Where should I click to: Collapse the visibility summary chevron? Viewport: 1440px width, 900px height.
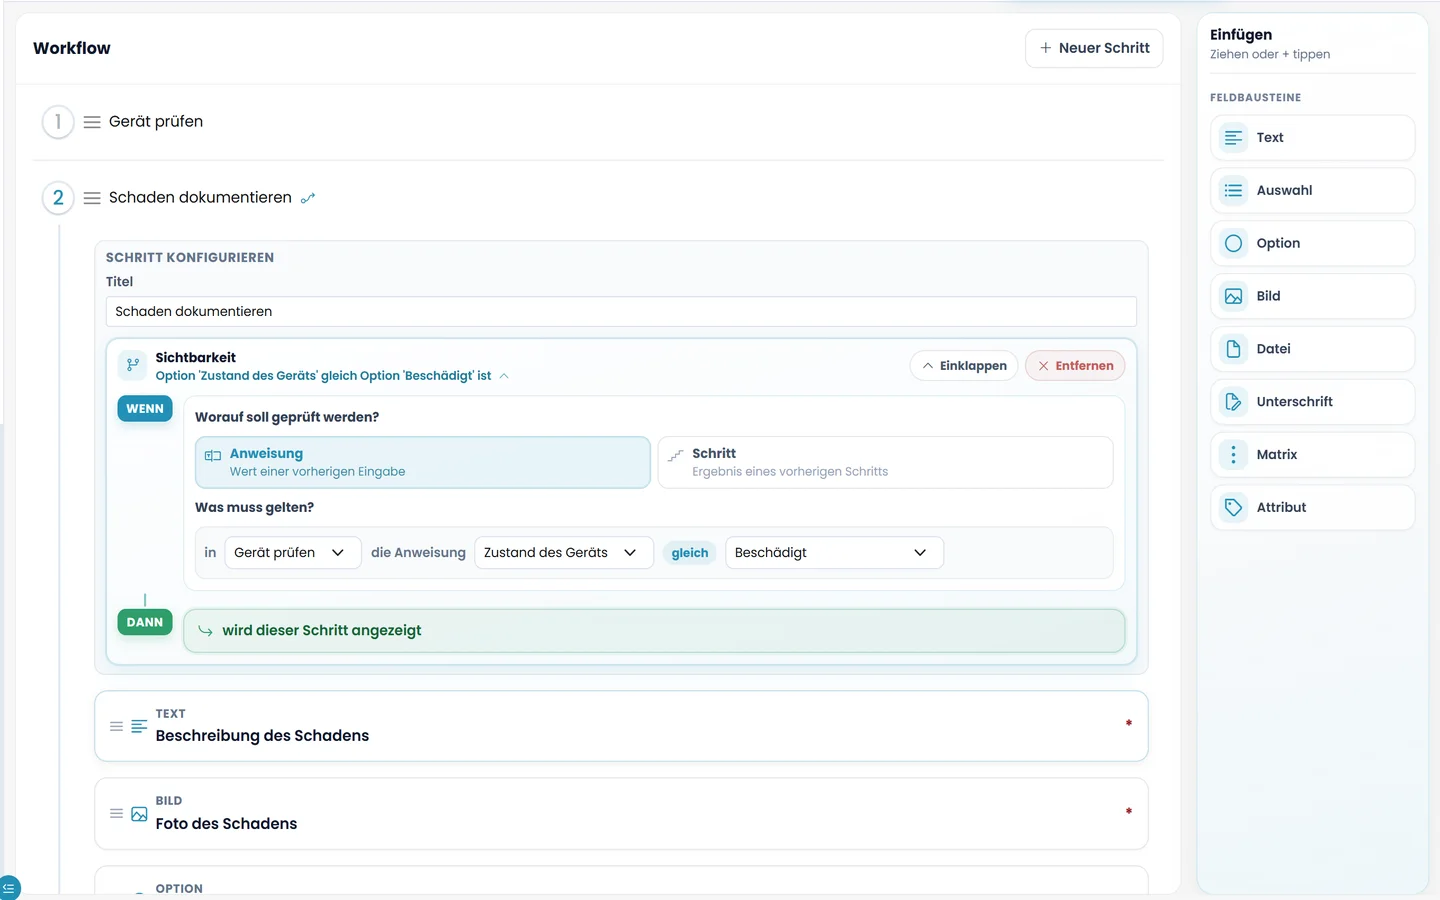(504, 376)
